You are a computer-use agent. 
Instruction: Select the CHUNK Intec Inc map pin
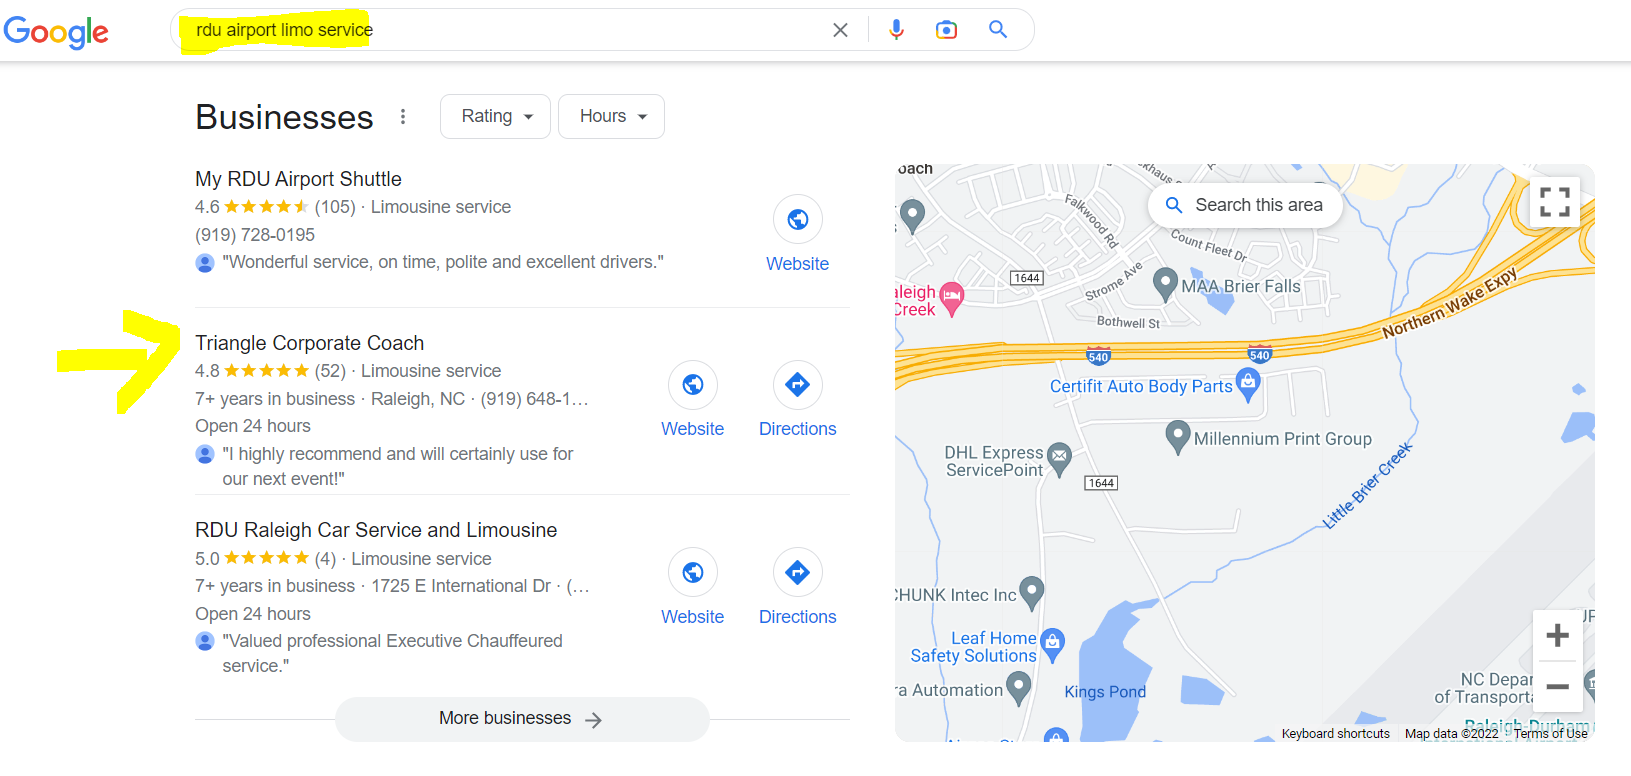pyautogui.click(x=1032, y=593)
